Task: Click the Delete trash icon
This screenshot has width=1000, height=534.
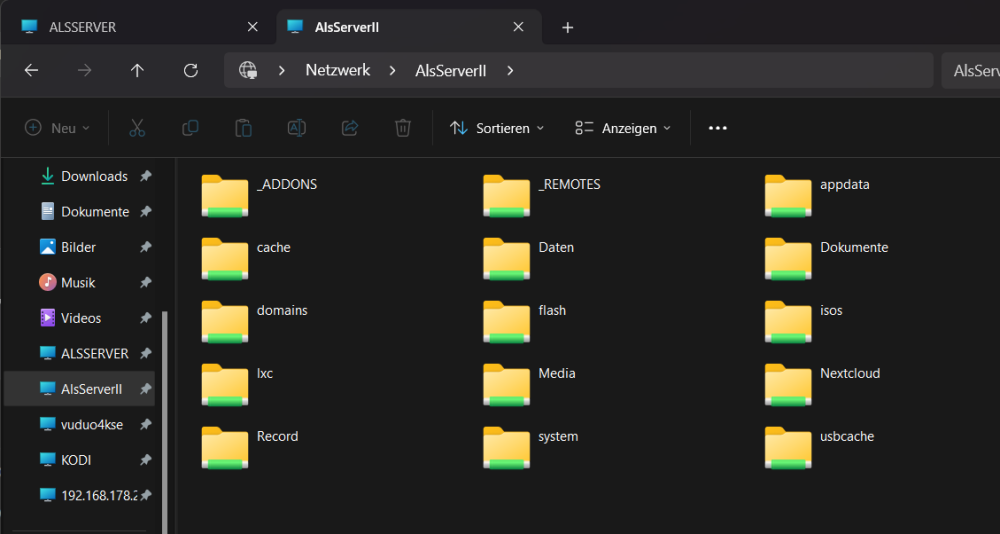Action: 402,128
